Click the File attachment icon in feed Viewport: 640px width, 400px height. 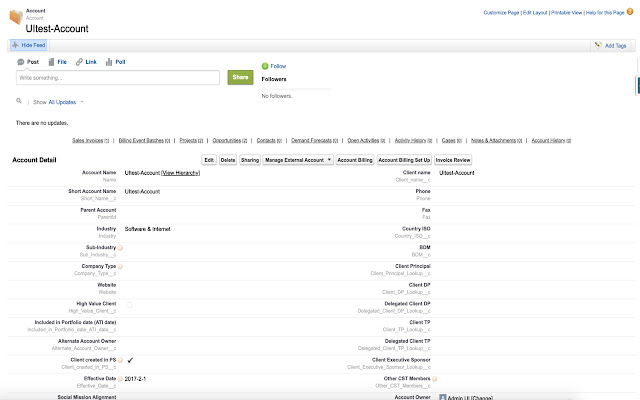pyautogui.click(x=51, y=62)
